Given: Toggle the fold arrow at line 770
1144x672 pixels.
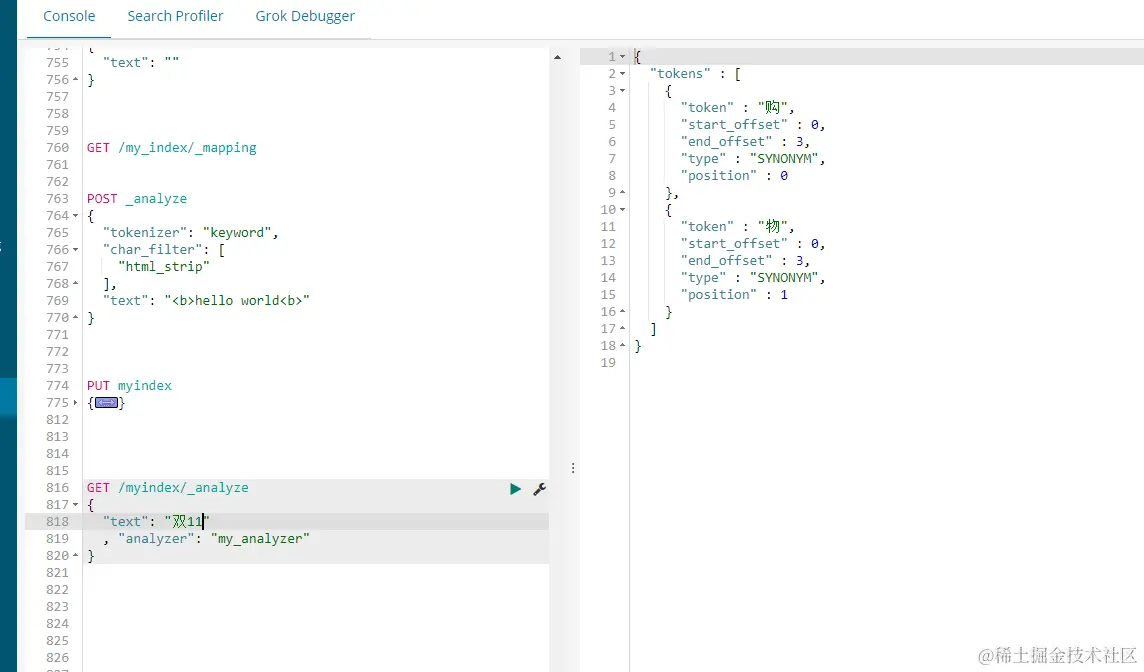Looking at the screenshot, I should click(x=75, y=317).
